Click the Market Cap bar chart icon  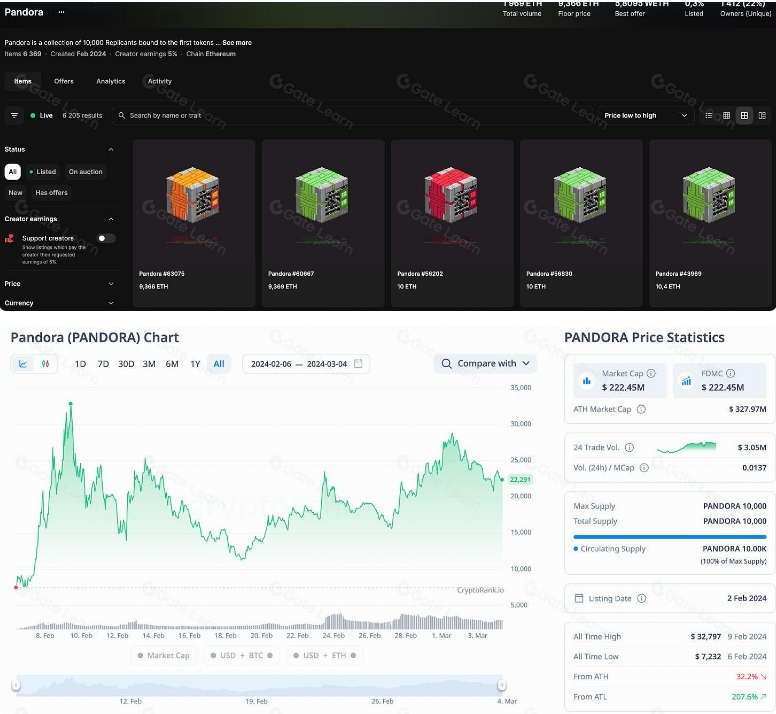click(587, 381)
